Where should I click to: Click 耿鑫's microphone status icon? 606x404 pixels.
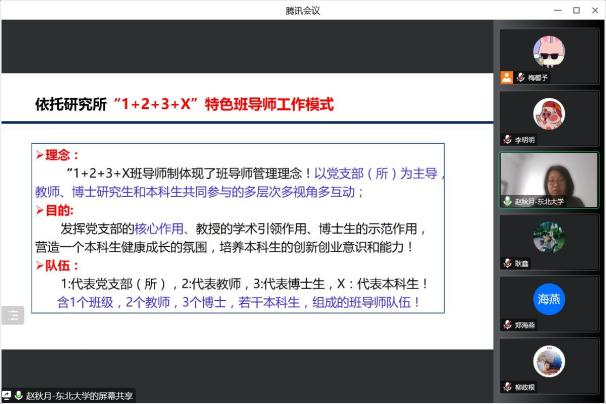[x=508, y=263]
